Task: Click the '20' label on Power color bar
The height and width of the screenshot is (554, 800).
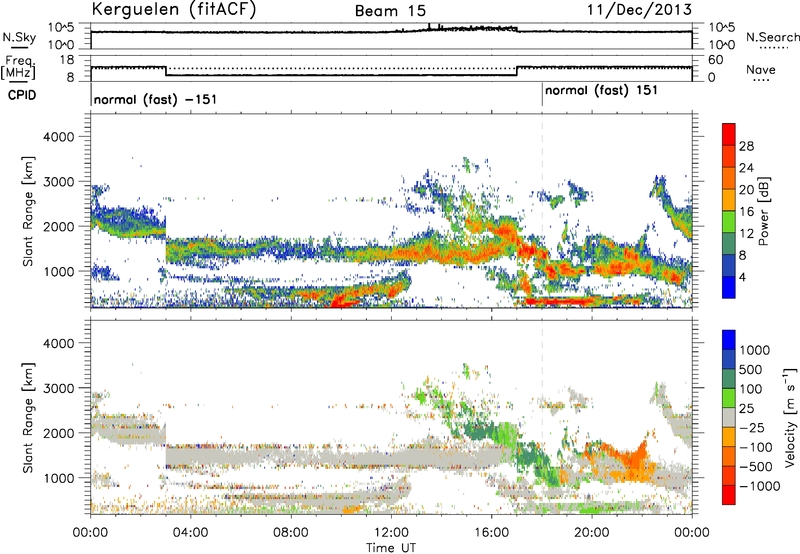Action: coord(746,190)
